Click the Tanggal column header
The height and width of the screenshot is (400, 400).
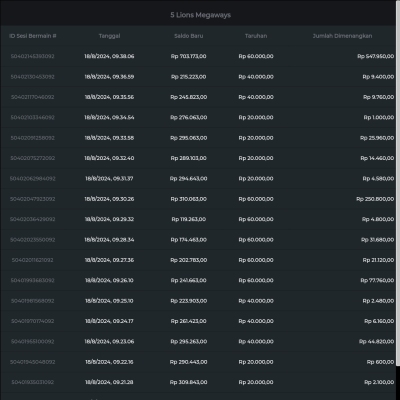[109, 36]
